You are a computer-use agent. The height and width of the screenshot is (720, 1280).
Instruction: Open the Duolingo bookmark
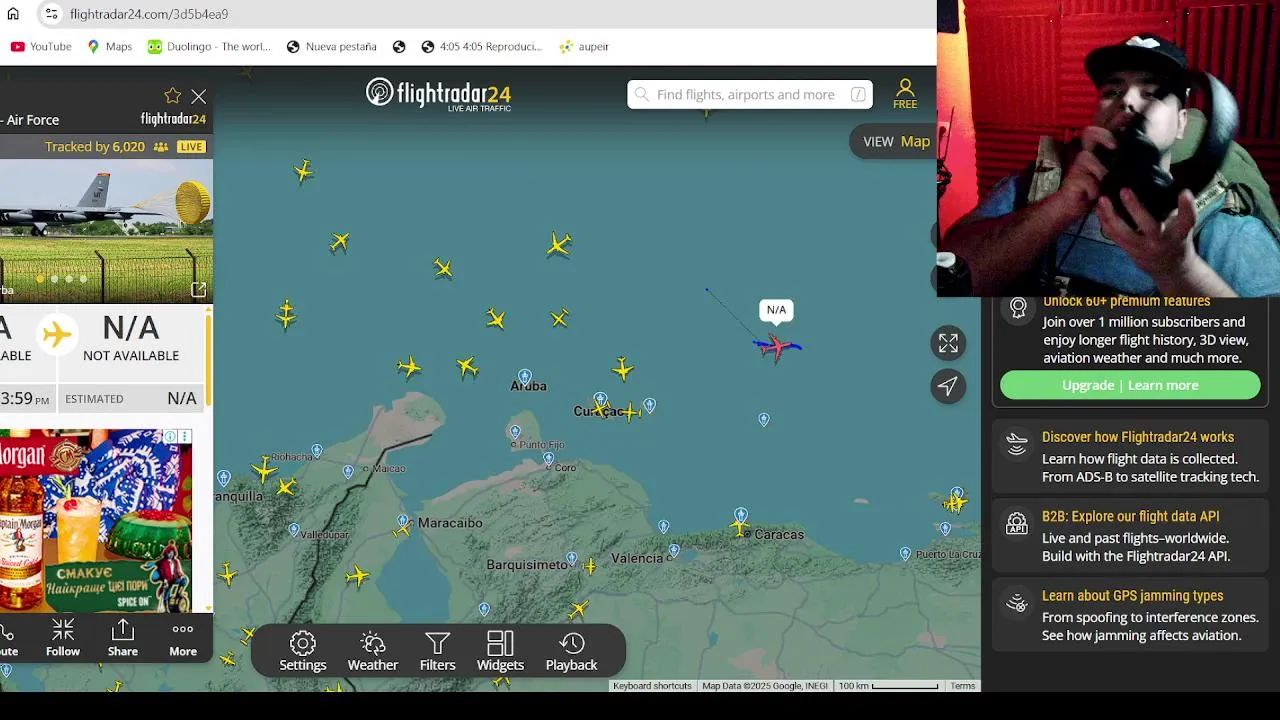(209, 46)
